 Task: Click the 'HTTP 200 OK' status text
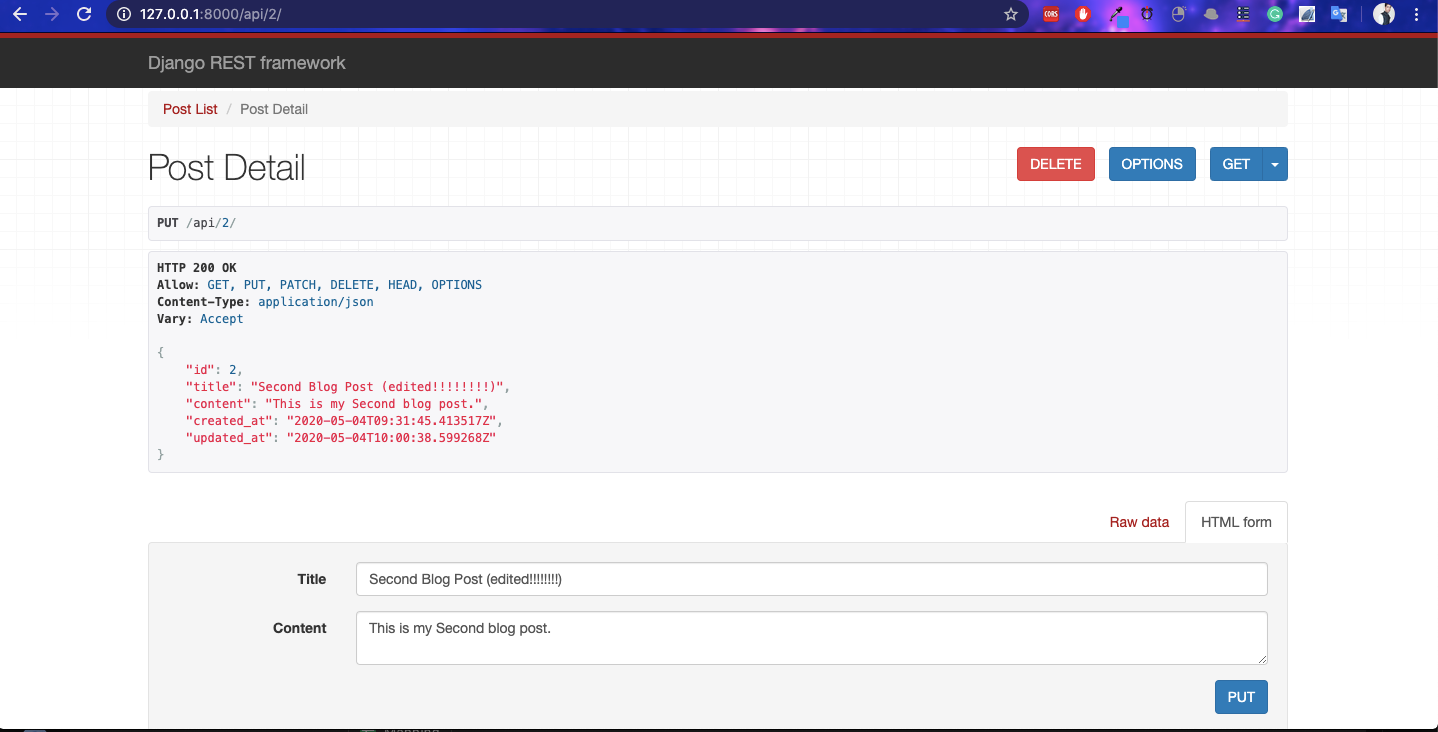click(197, 268)
